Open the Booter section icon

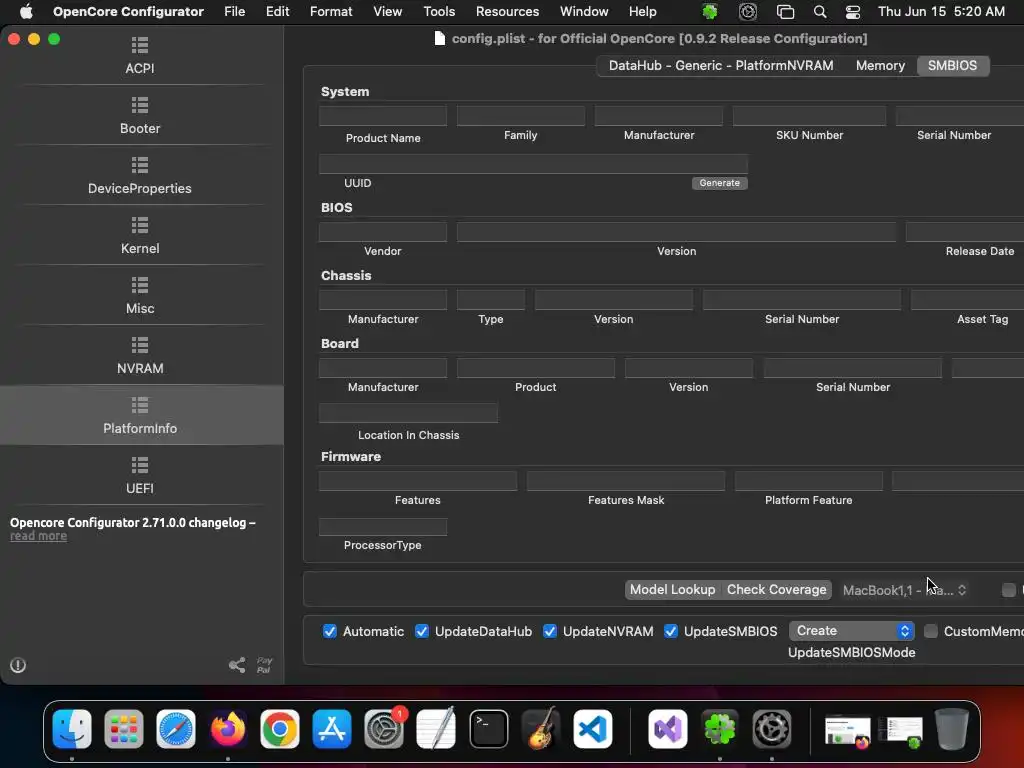click(140, 105)
